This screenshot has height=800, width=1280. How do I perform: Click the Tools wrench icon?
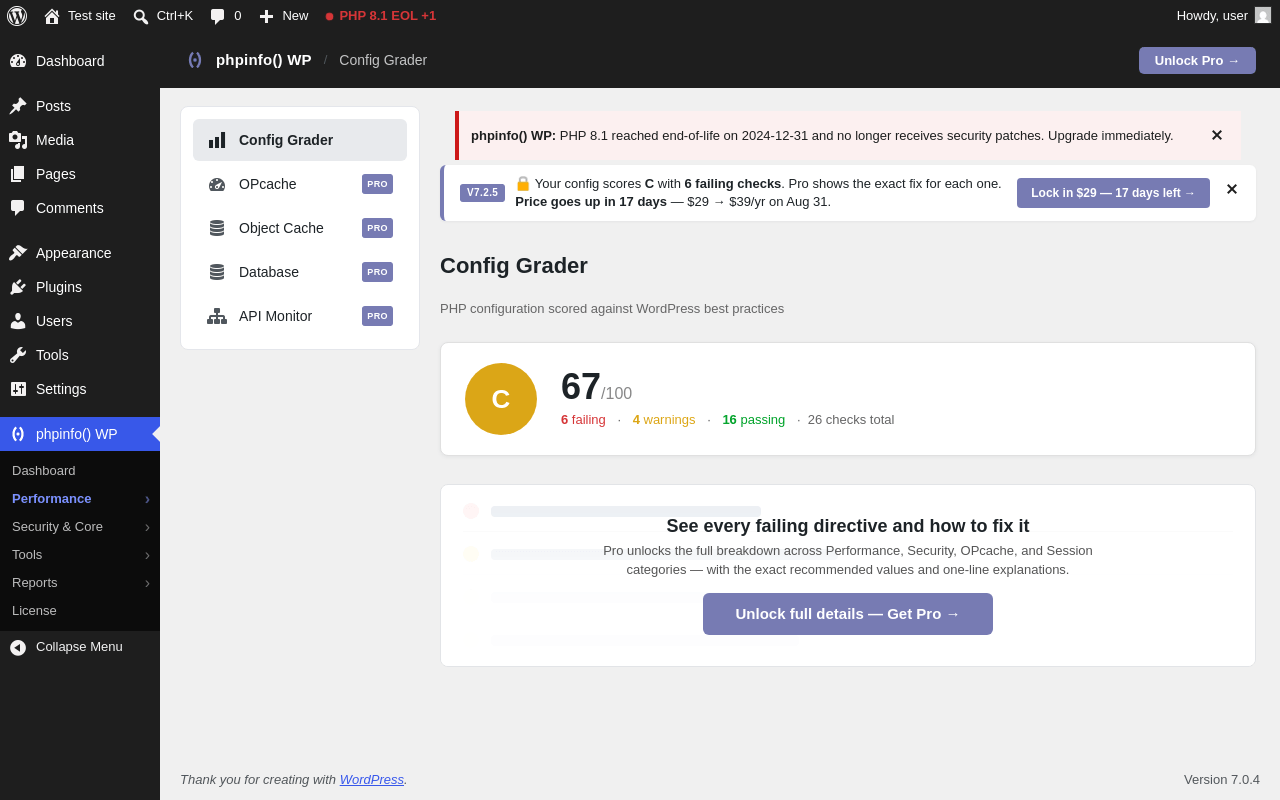coord(18,355)
